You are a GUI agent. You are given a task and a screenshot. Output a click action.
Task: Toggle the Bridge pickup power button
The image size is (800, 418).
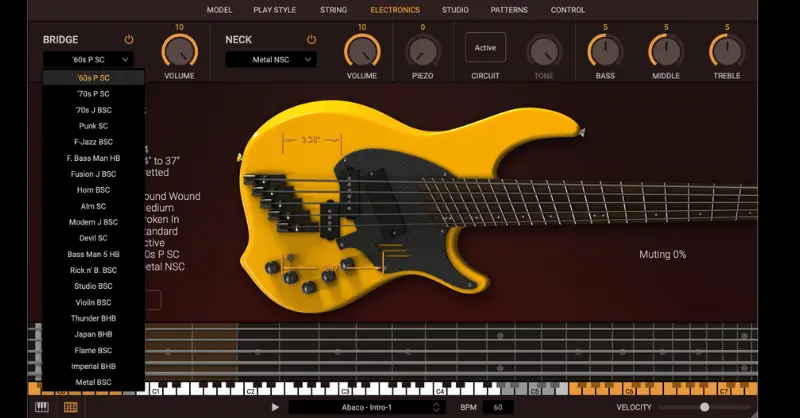click(129, 39)
